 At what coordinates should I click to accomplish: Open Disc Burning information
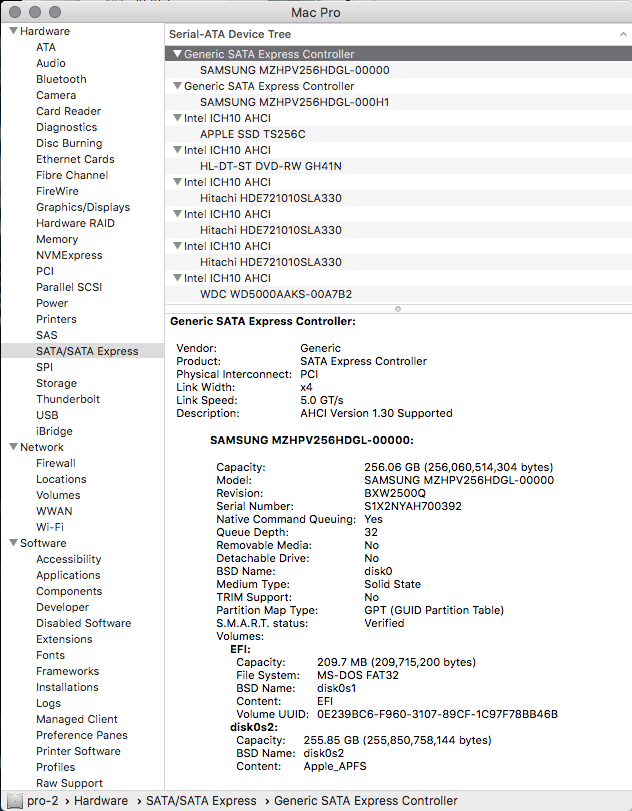69,143
